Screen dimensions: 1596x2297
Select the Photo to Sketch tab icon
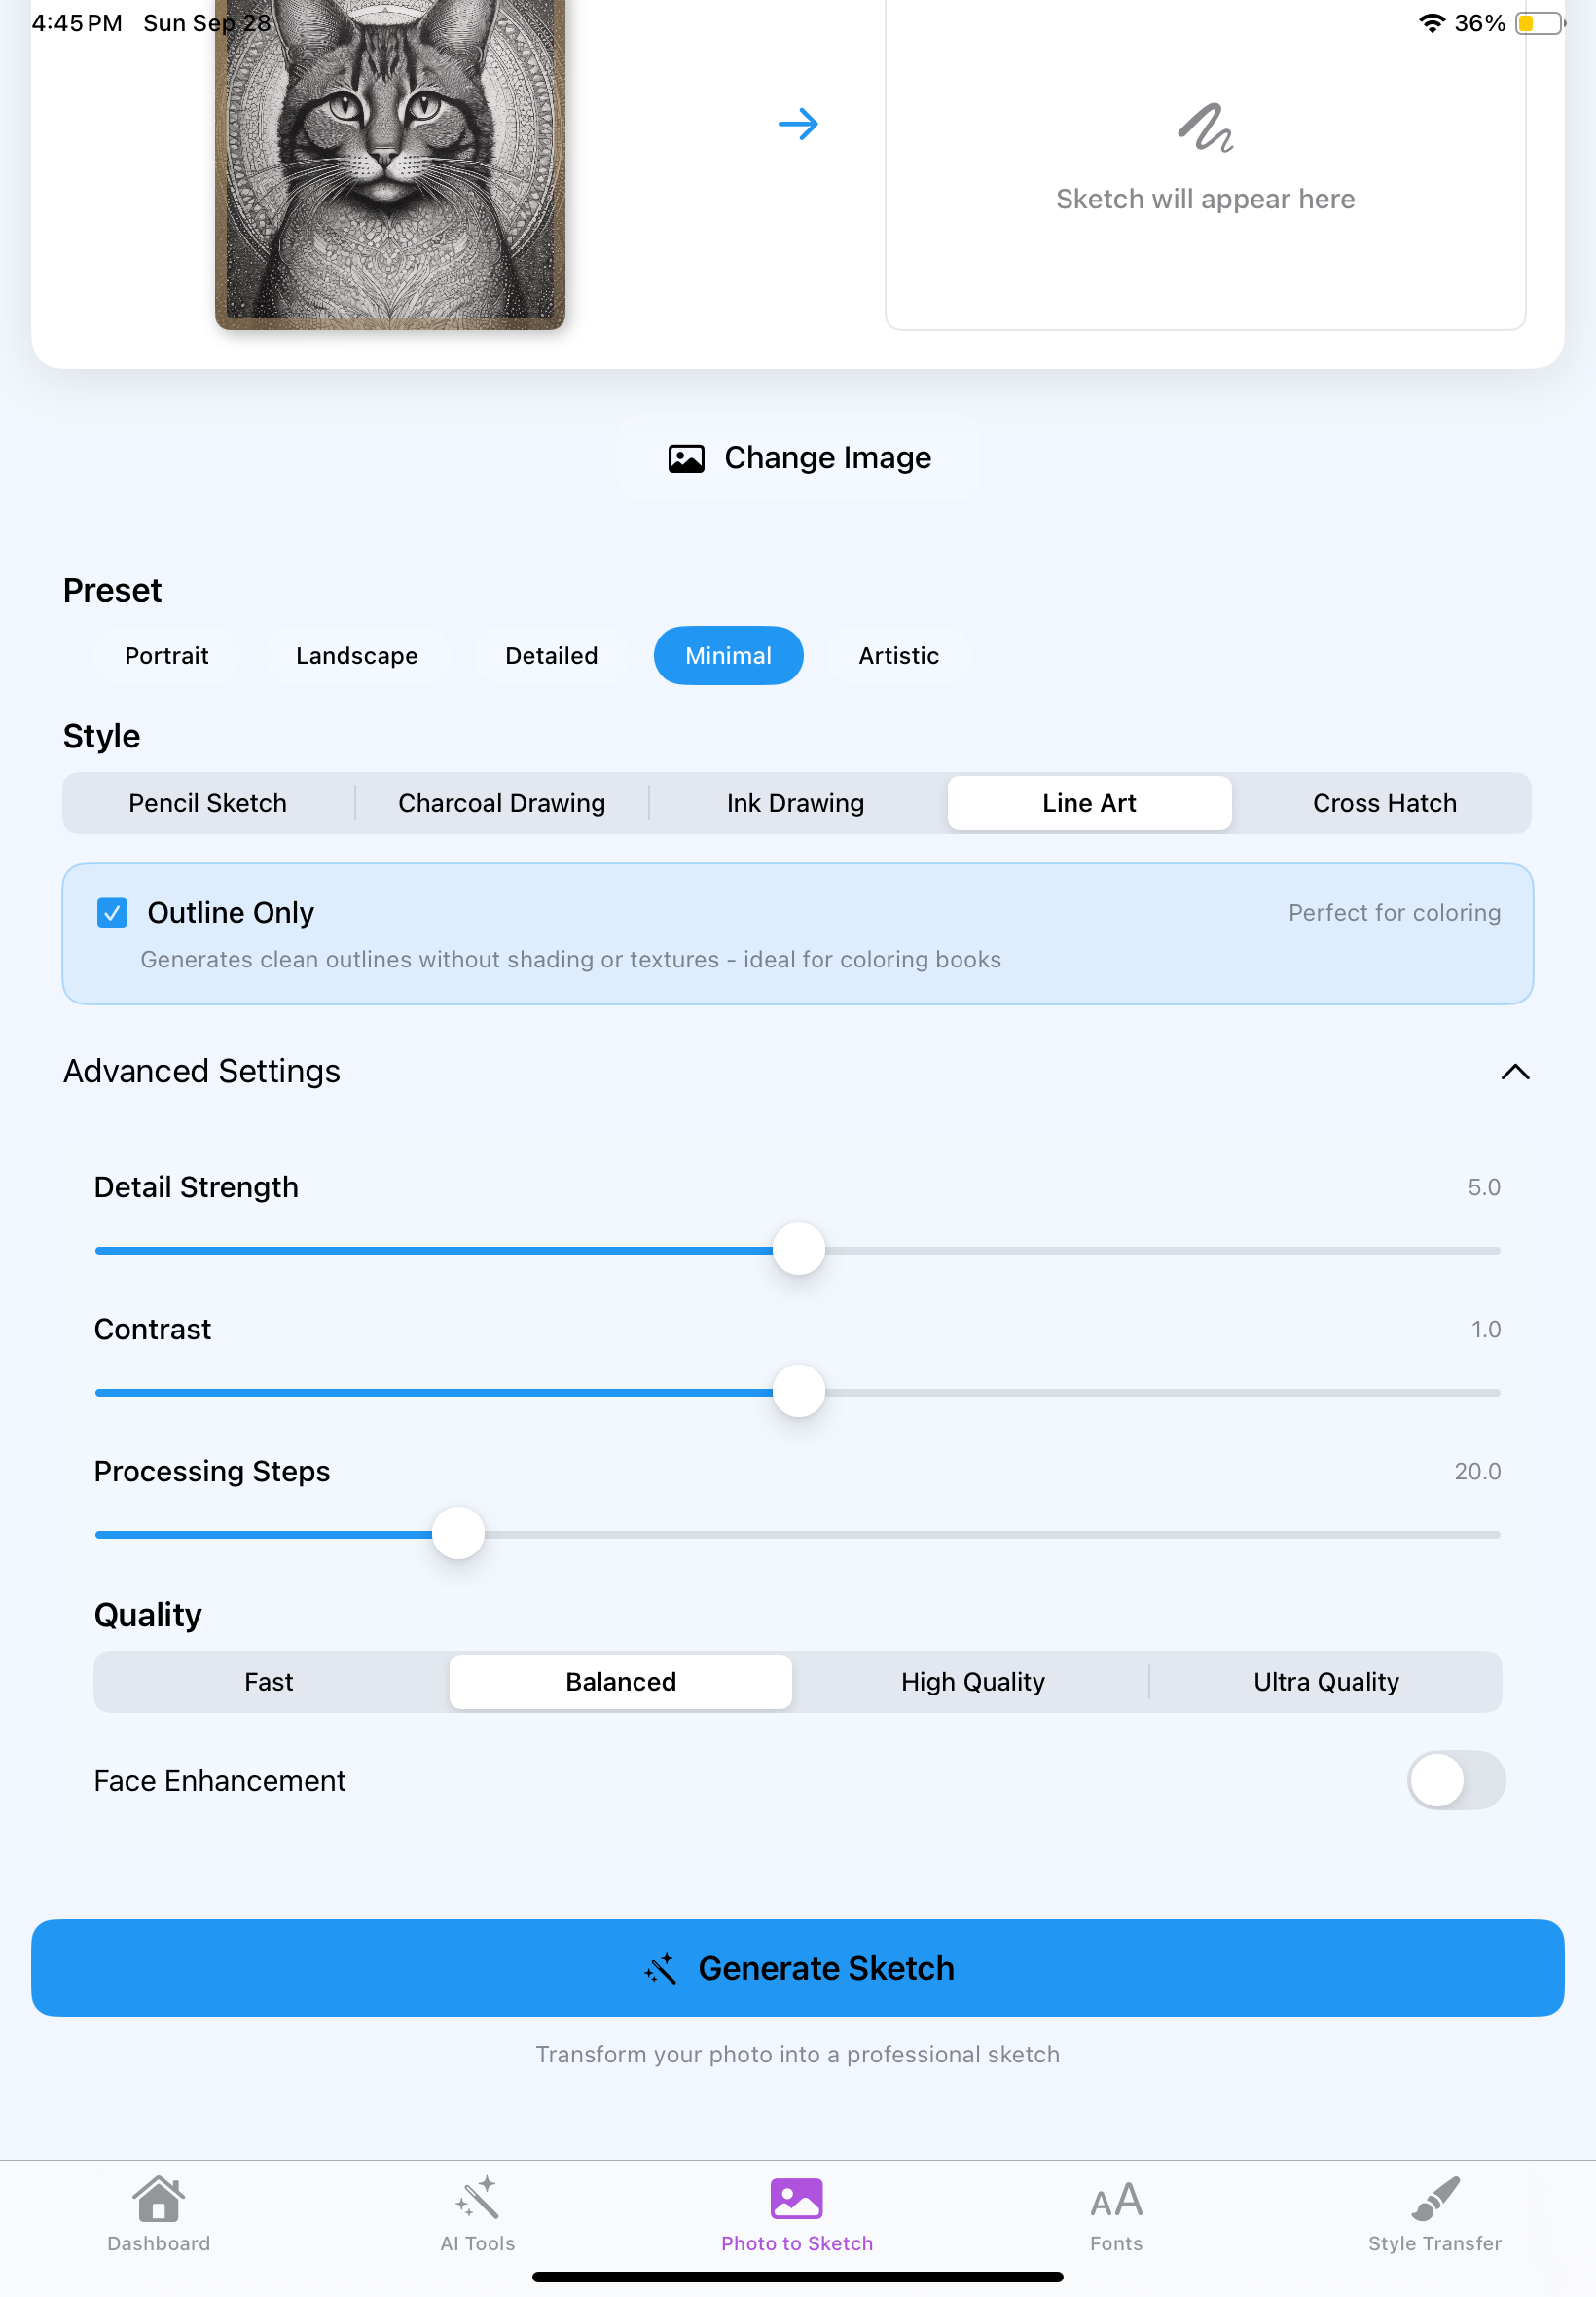click(x=797, y=2198)
